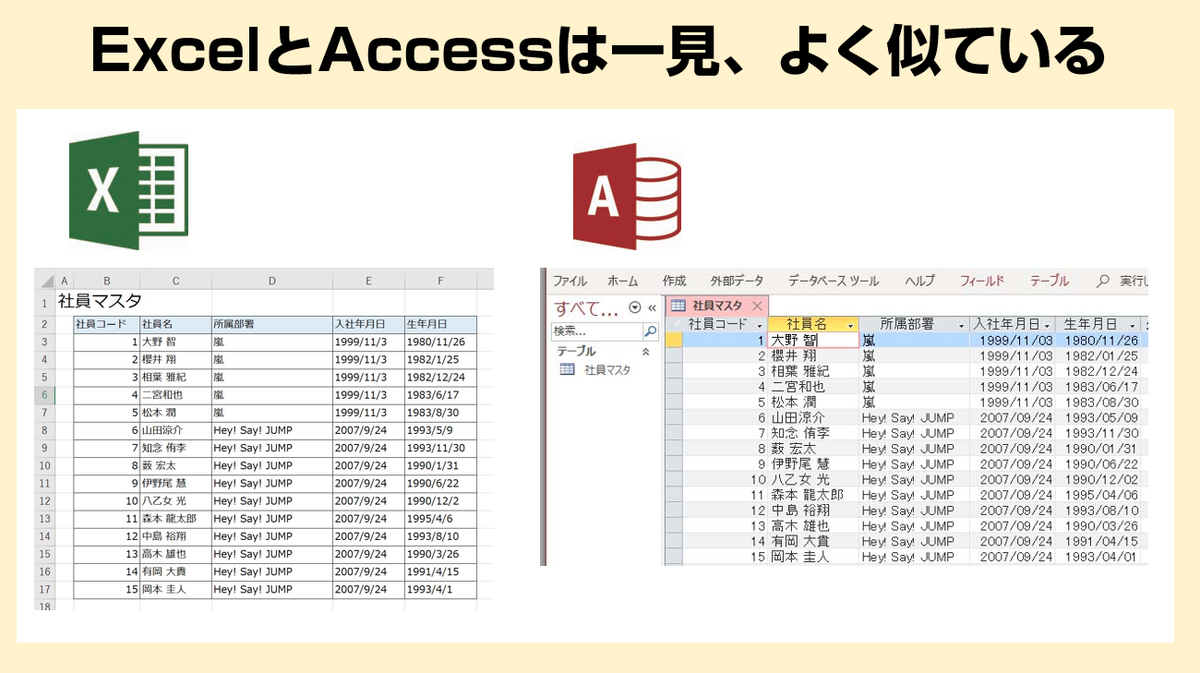The height and width of the screenshot is (673, 1200).
Task: Open the 生年月日 column filter dropdown in Access
Action: click(x=1132, y=325)
